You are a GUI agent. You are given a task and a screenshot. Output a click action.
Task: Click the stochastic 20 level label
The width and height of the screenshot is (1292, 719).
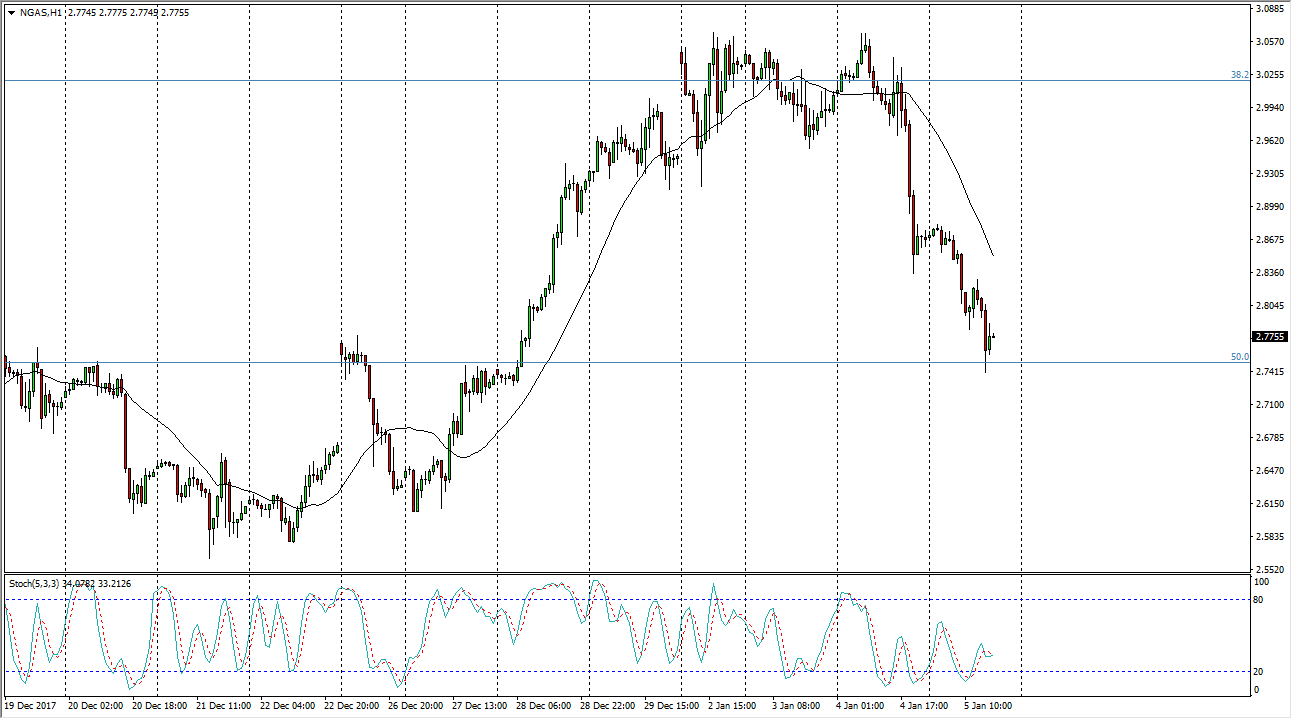click(x=1260, y=671)
